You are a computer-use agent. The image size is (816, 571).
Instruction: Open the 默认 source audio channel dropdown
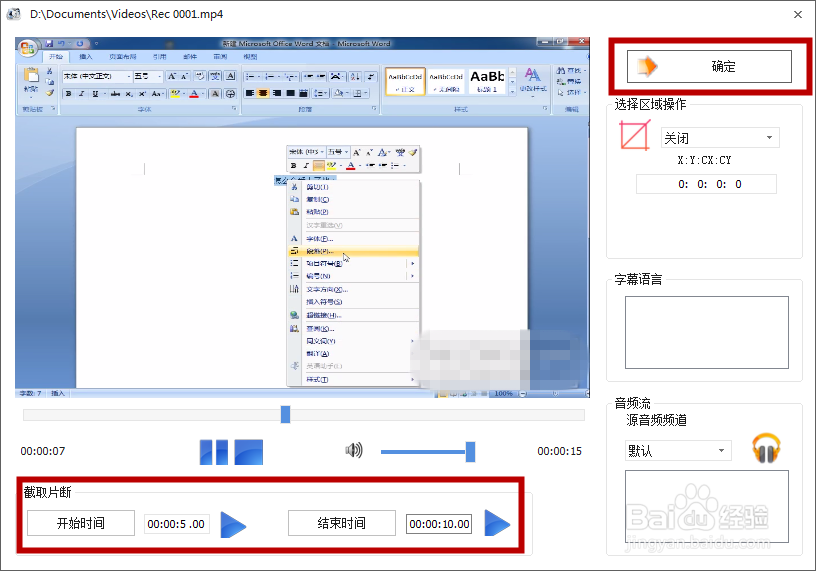[x=678, y=450]
